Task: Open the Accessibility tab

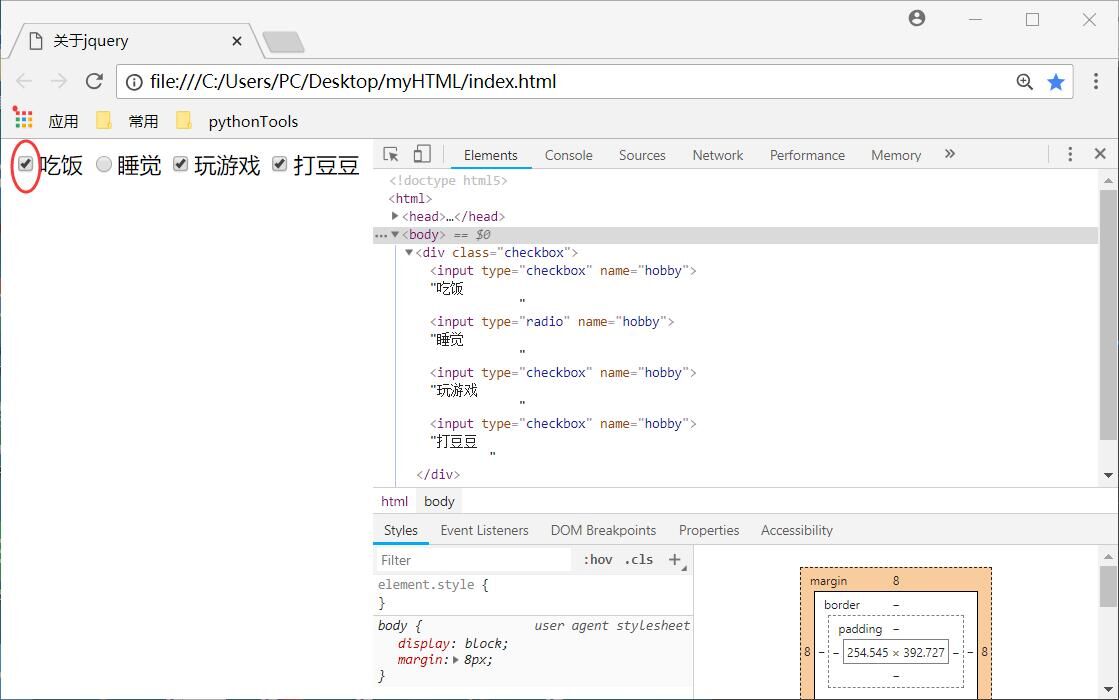Action: (796, 530)
